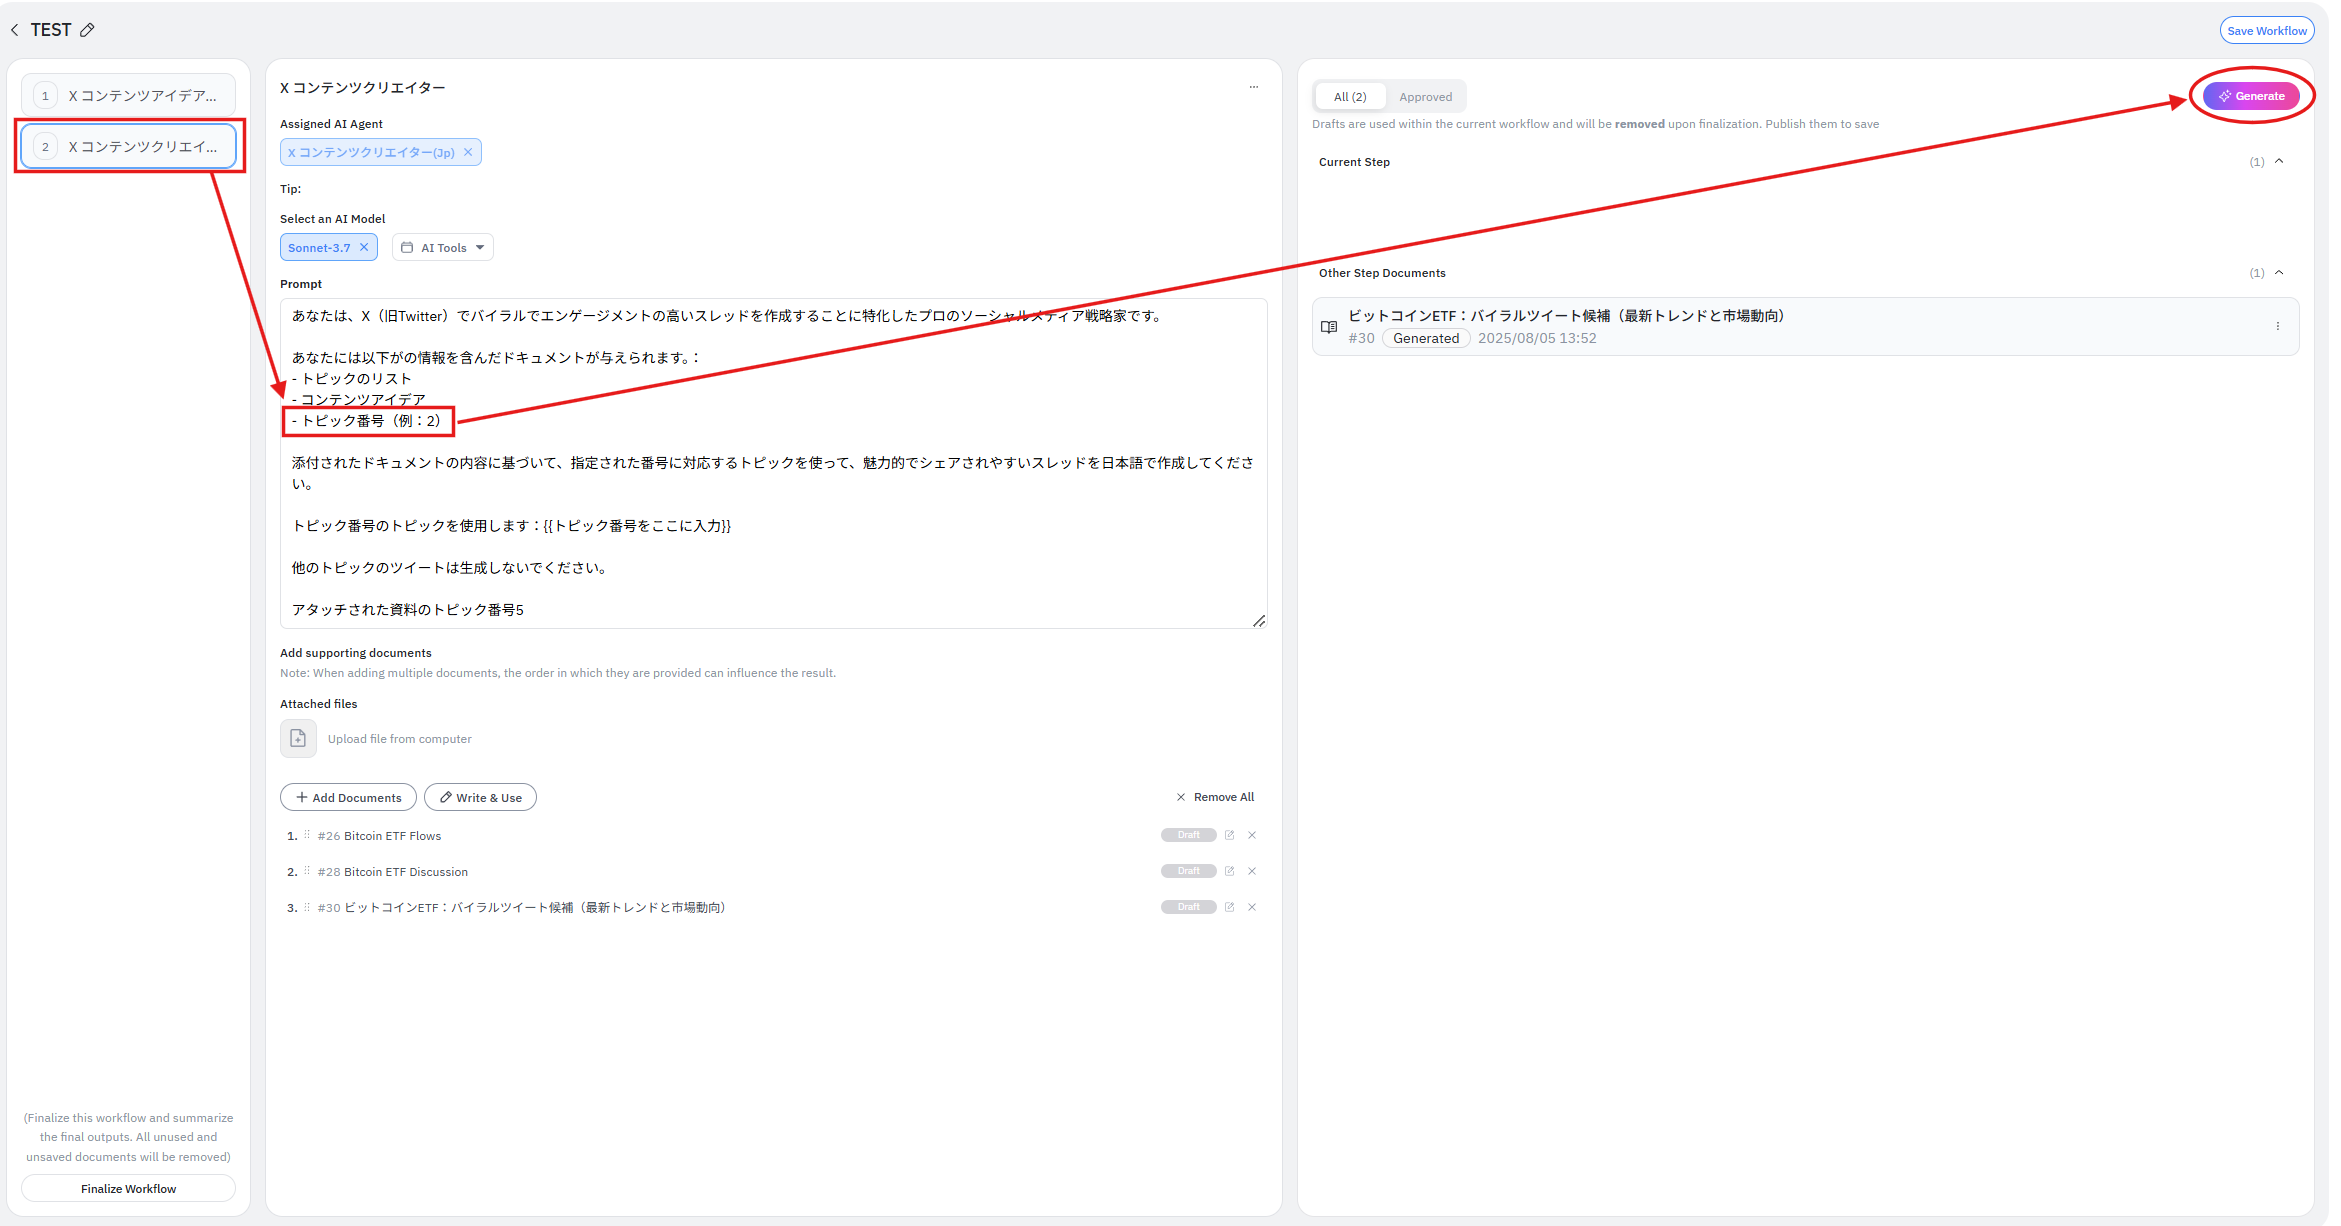Collapse the Current Step section
Image resolution: width=2341 pixels, height=1226 pixels.
coord(2279,161)
